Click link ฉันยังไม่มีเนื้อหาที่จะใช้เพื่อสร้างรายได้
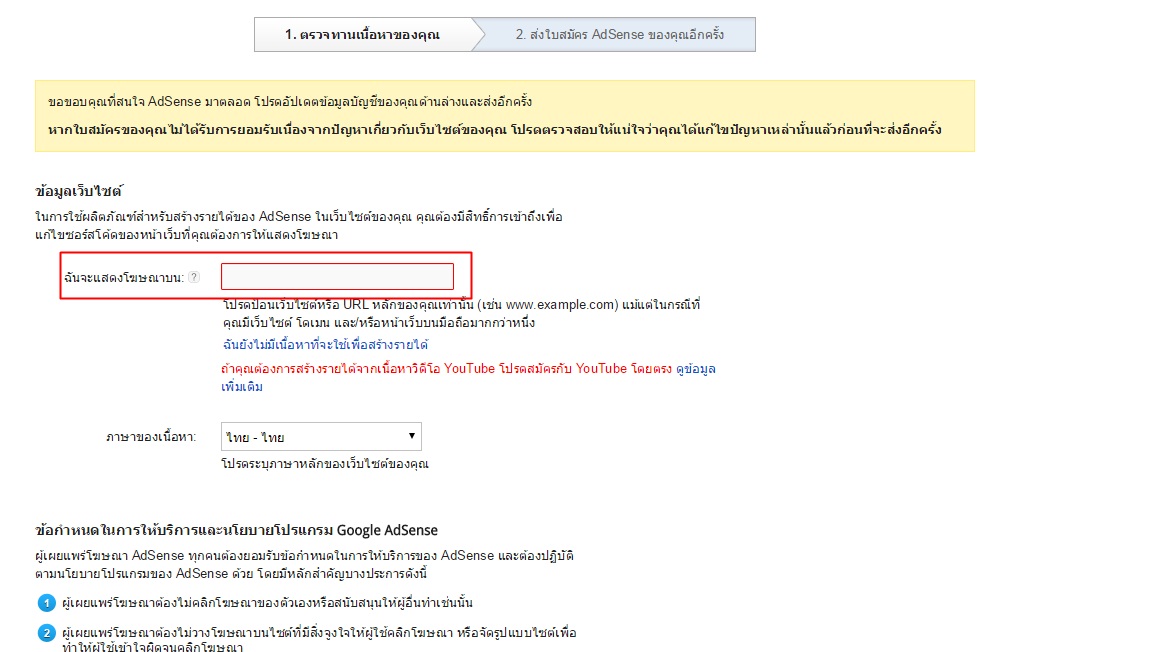The image size is (1163, 652). pos(325,344)
